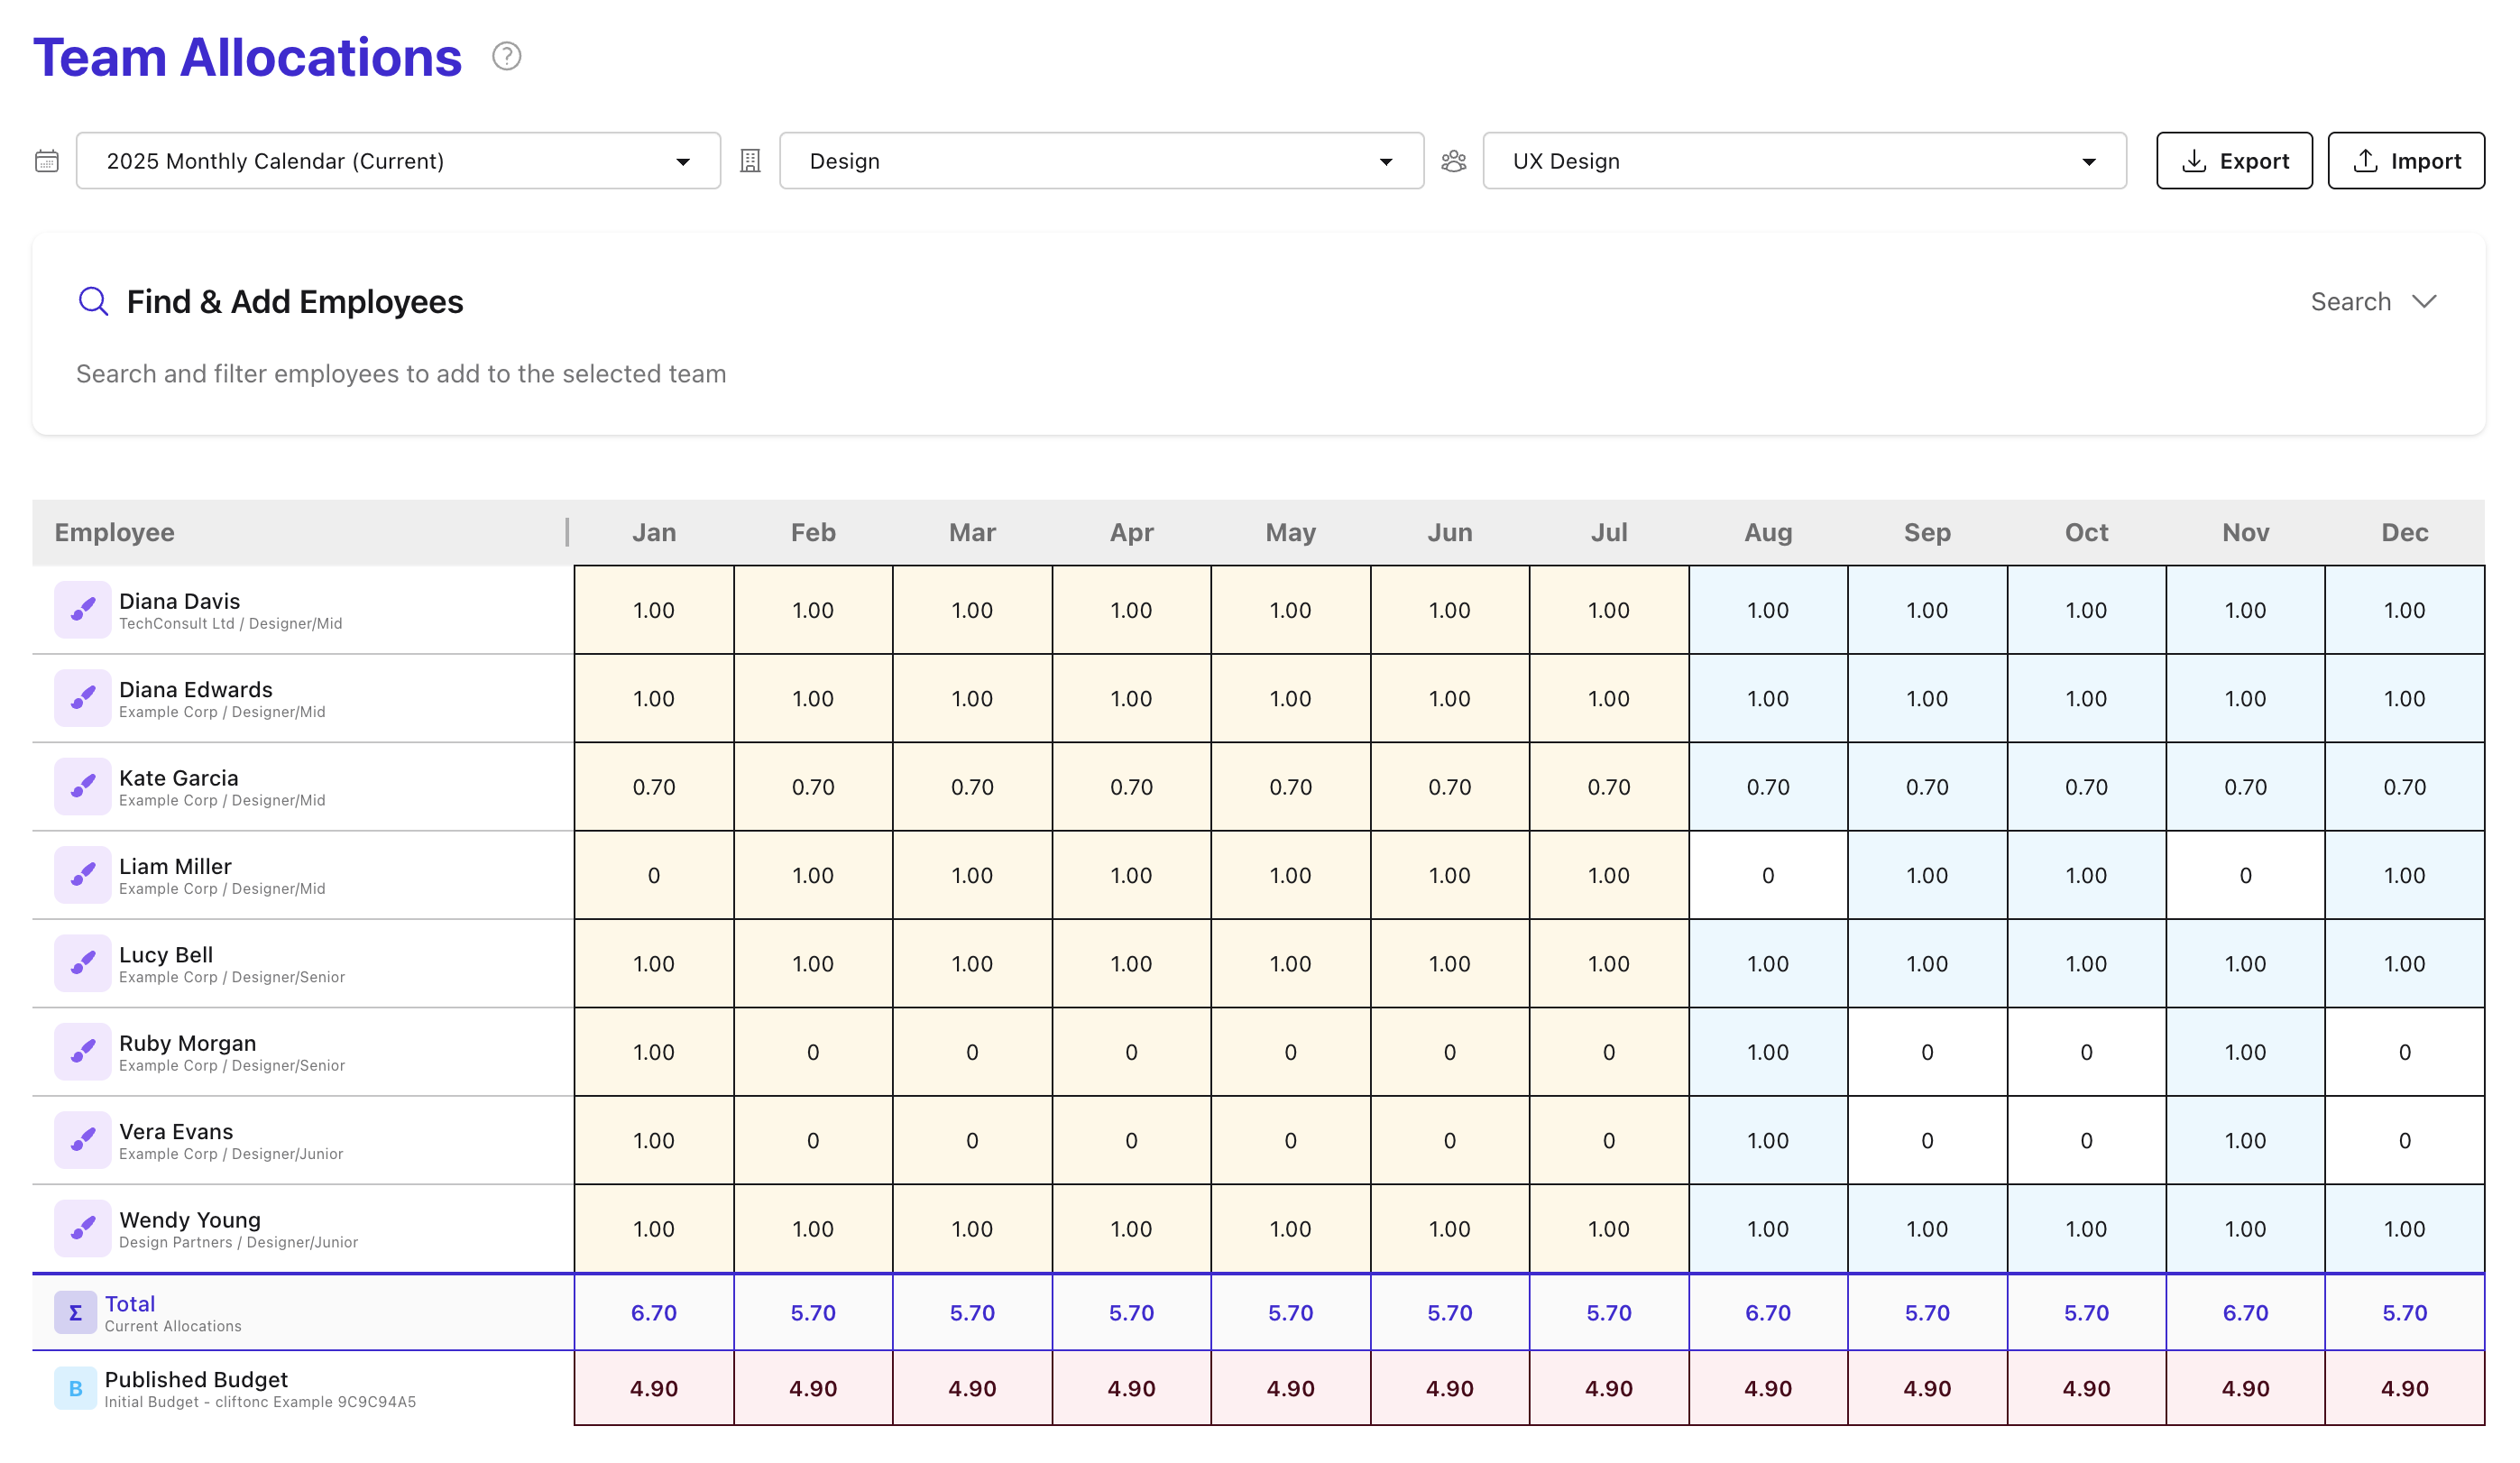Viewport: 2520px width, 1463px height.
Task: Click the Export button
Action: point(2234,160)
